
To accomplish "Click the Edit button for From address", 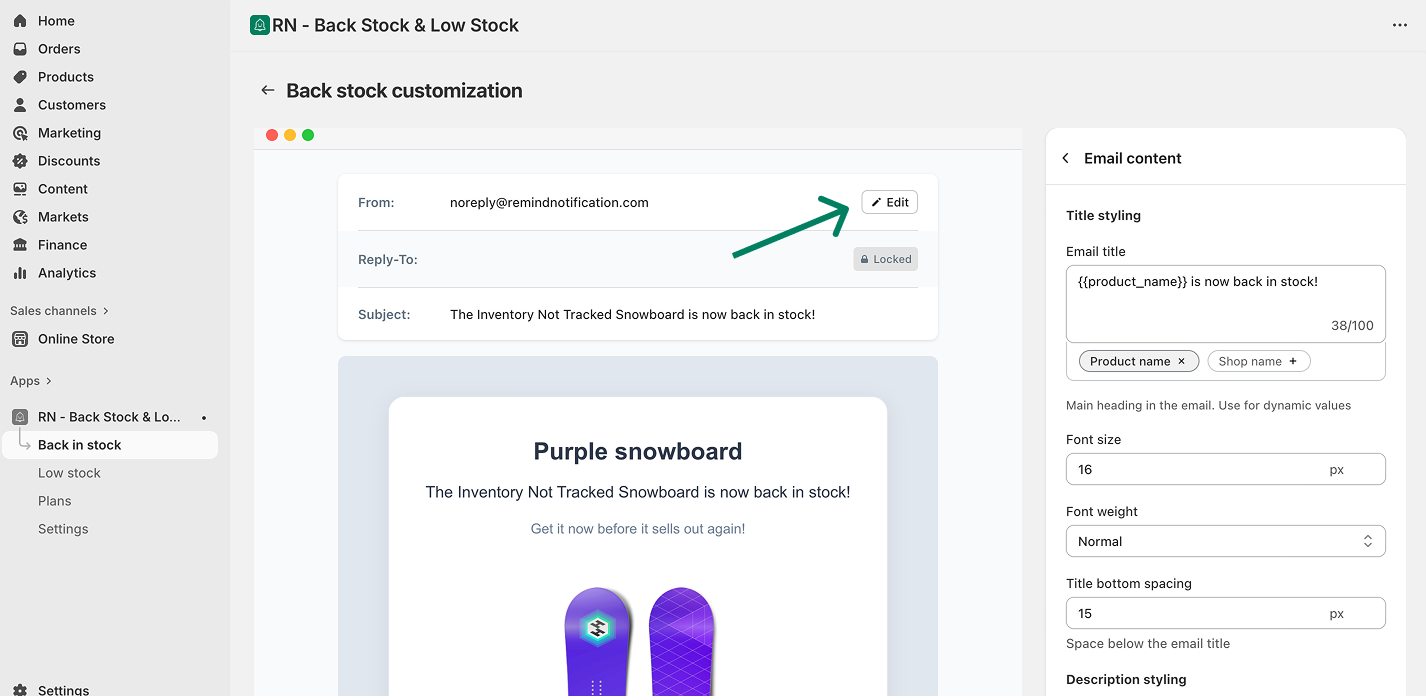I will 889,202.
